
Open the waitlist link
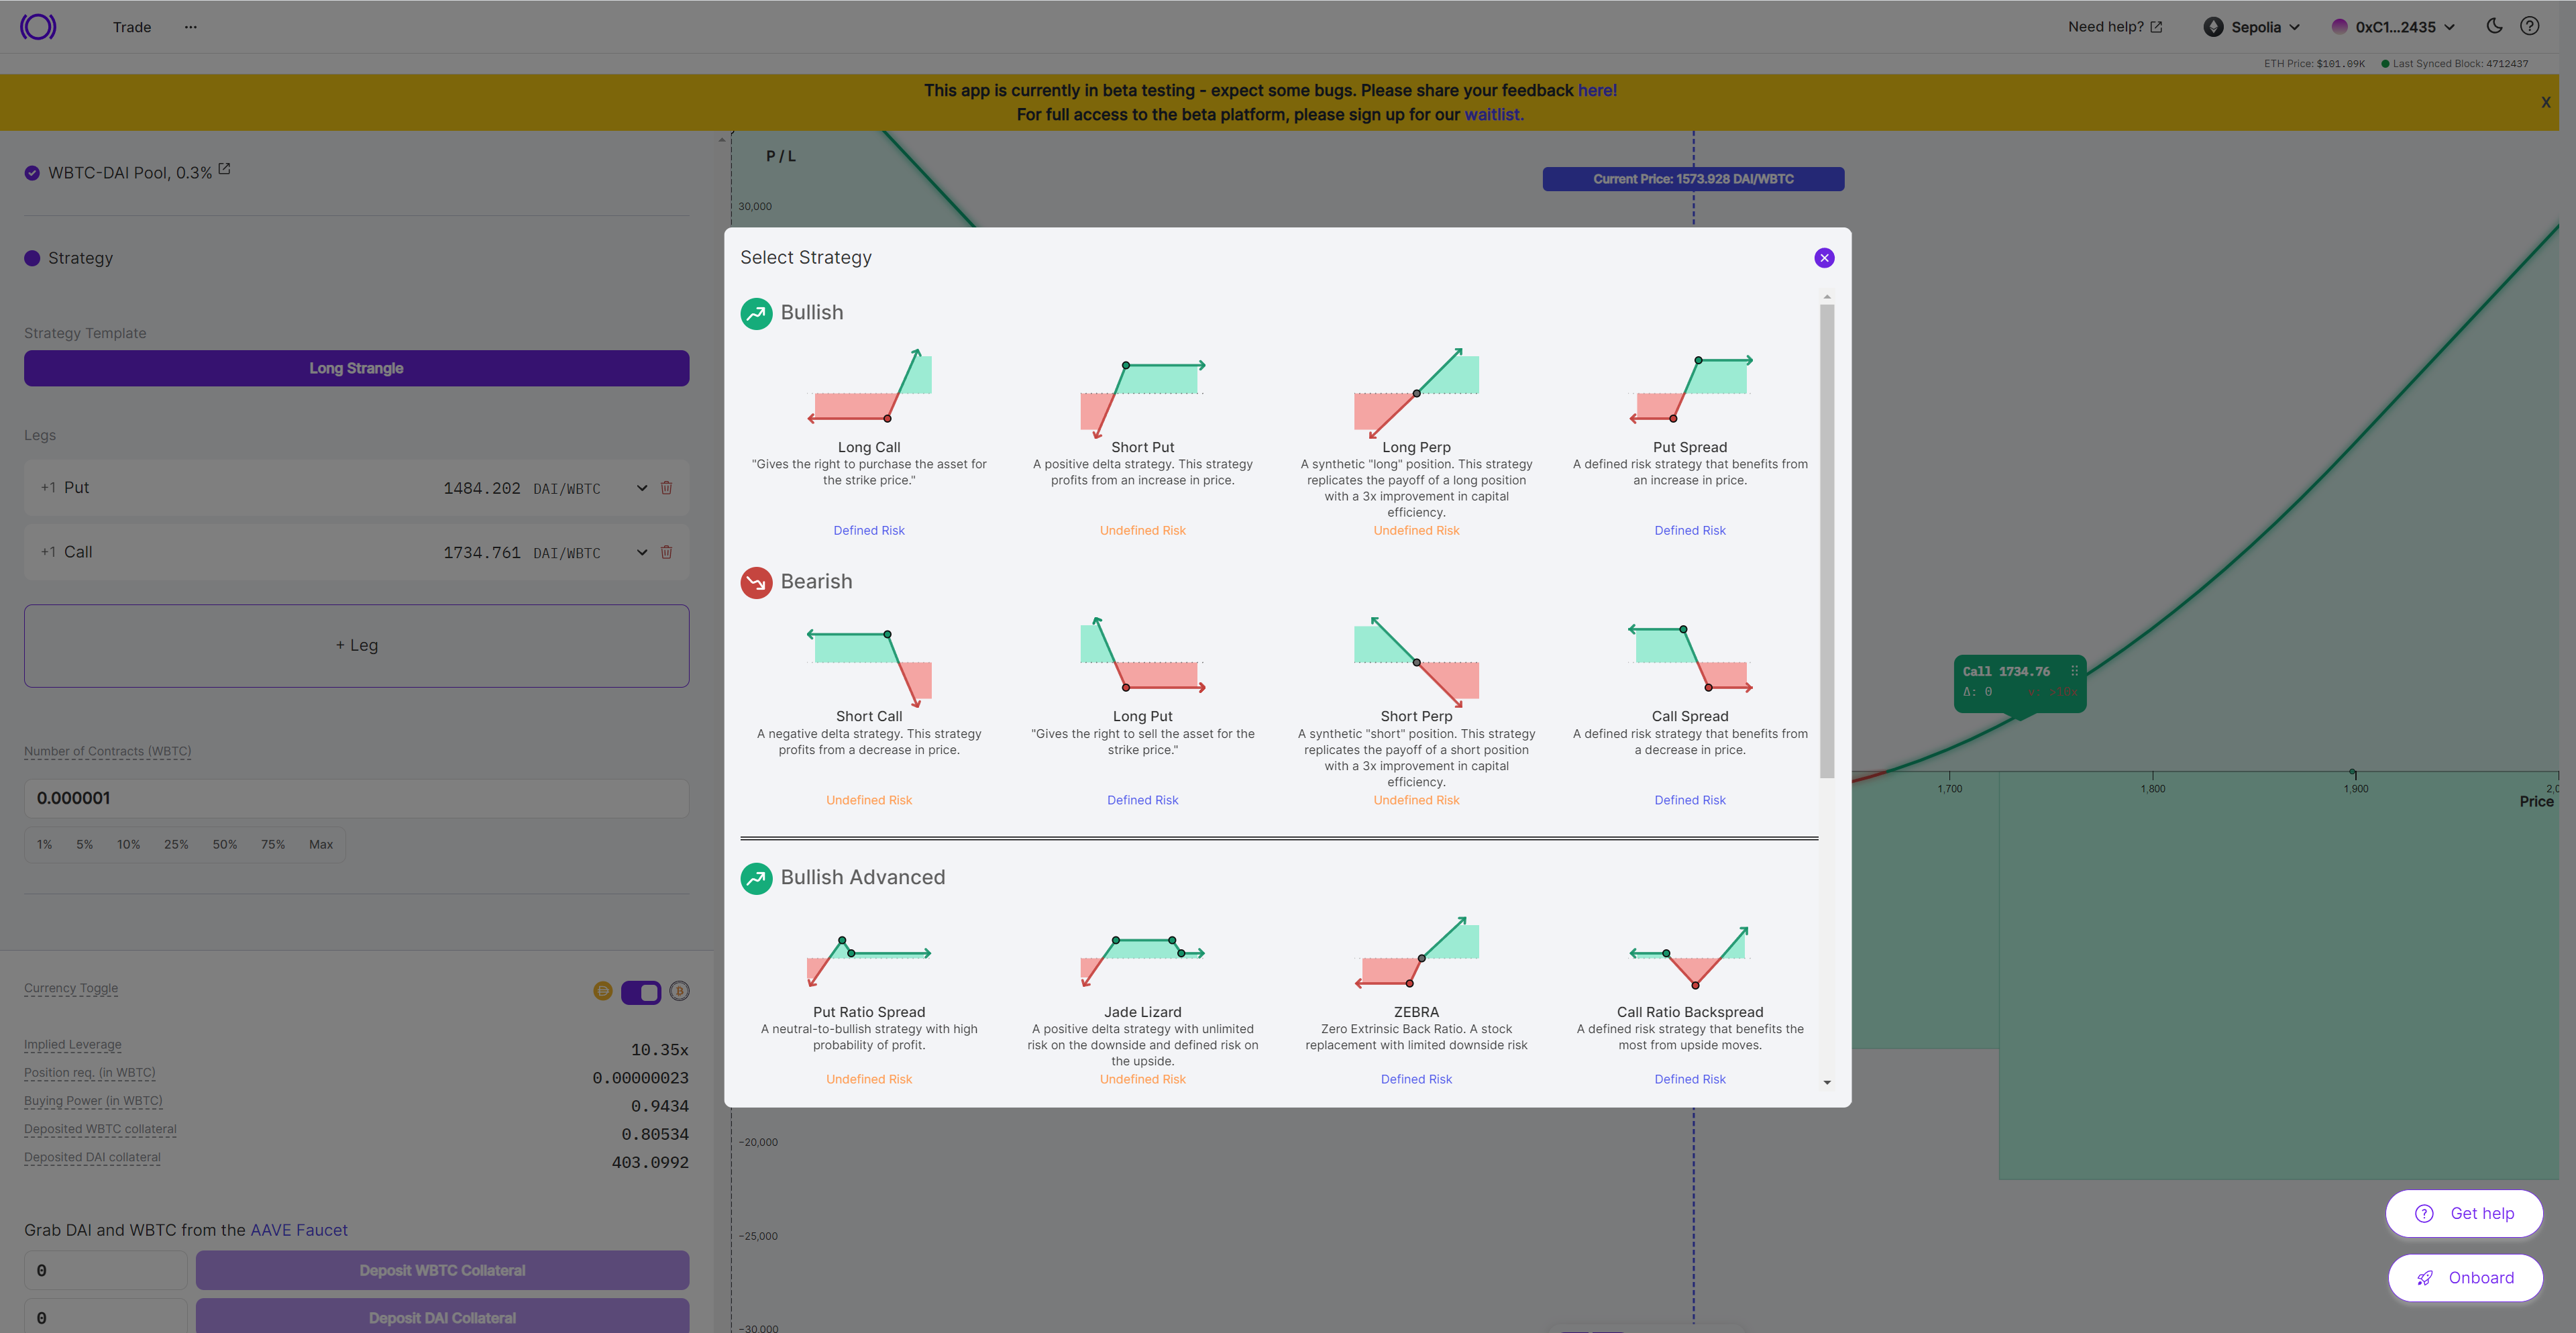(x=1493, y=114)
